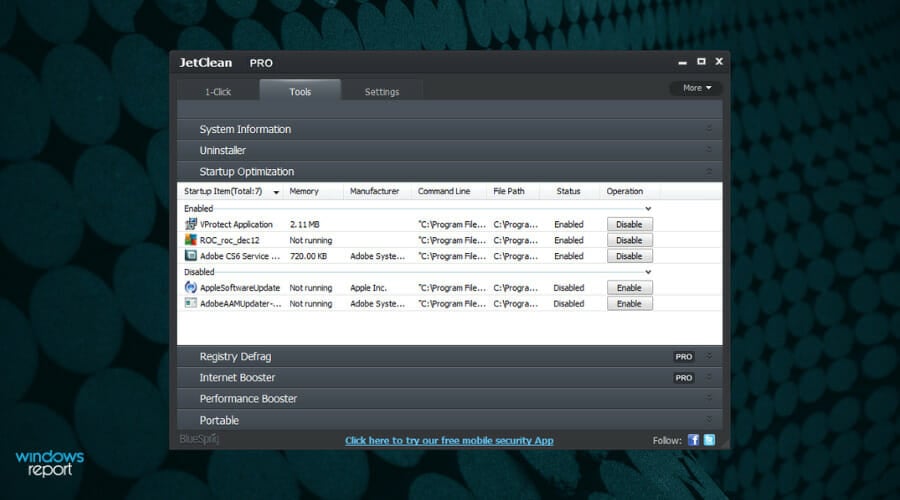Expand the Uninstaller section
Screen dimensions: 900x500
pos(449,150)
